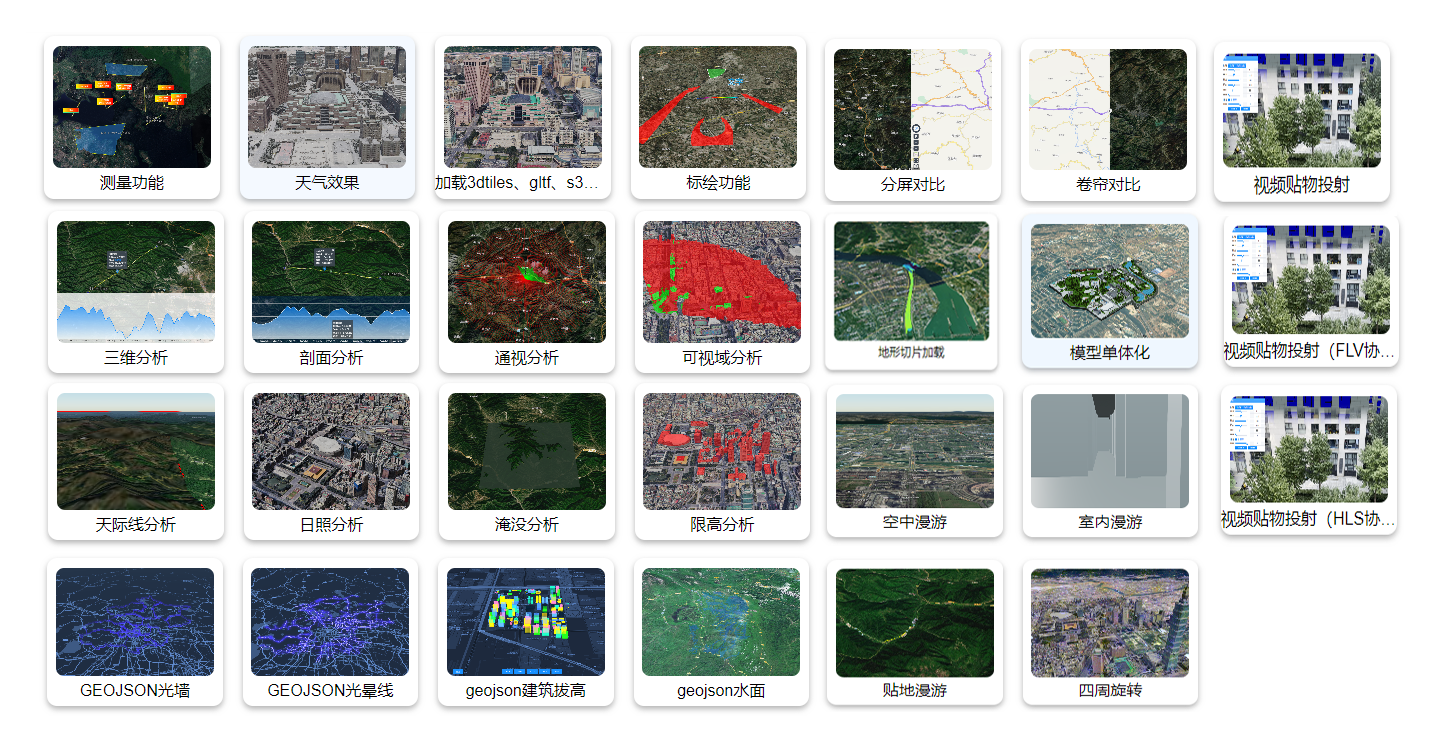Image resolution: width=1448 pixels, height=752 pixels.
Task: Select the 天气效果 snowy city thumbnail
Action: [x=327, y=107]
